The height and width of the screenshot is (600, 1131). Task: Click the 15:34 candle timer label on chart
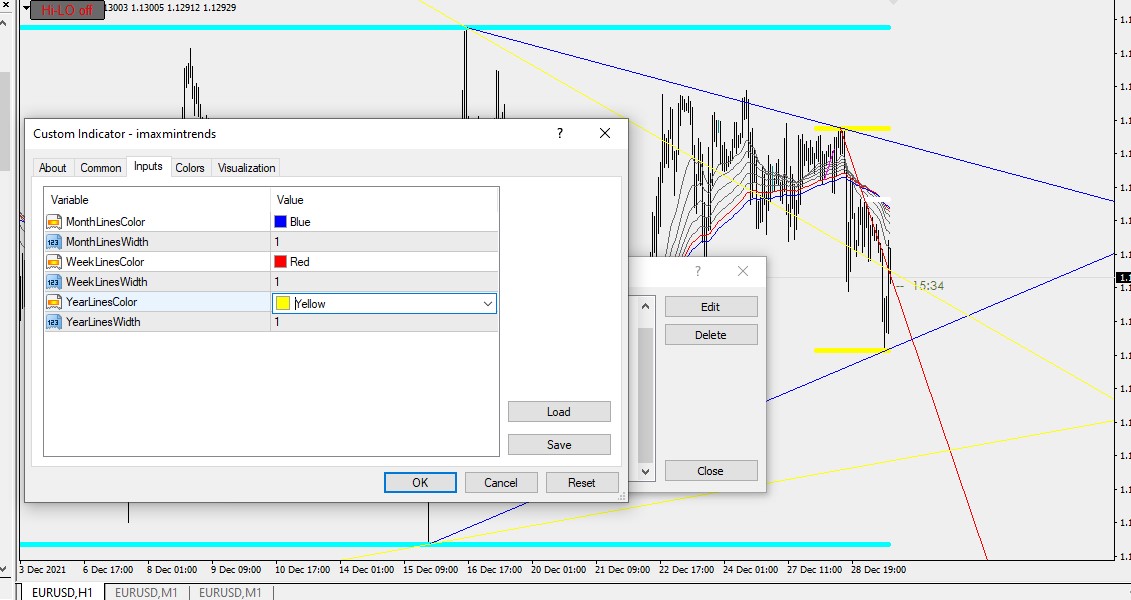coord(928,286)
